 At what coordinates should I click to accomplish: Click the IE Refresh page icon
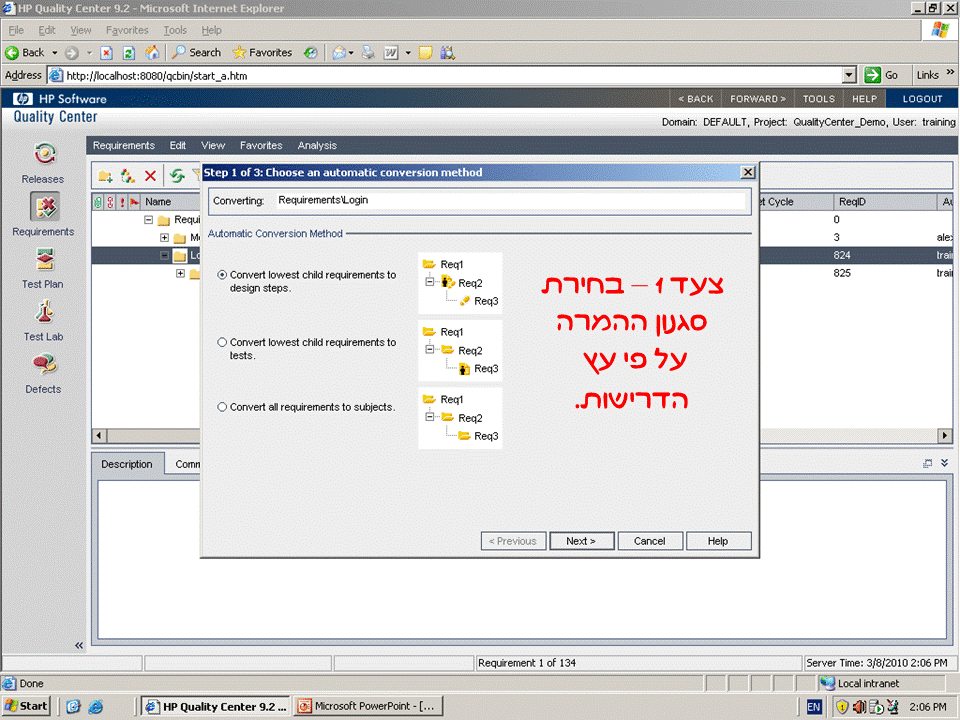(x=129, y=53)
